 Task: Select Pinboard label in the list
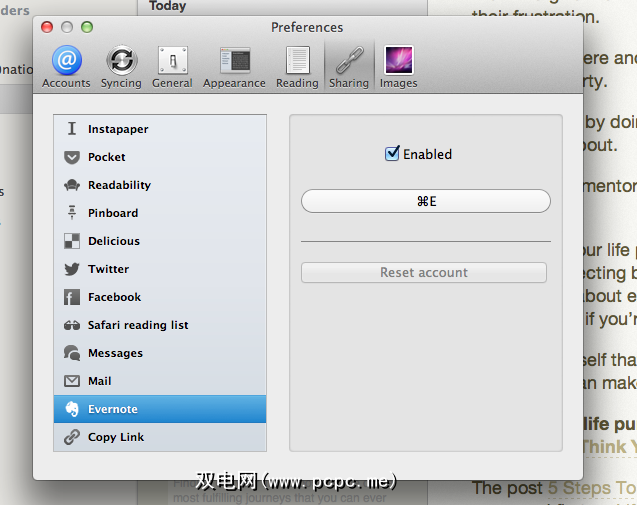113,213
